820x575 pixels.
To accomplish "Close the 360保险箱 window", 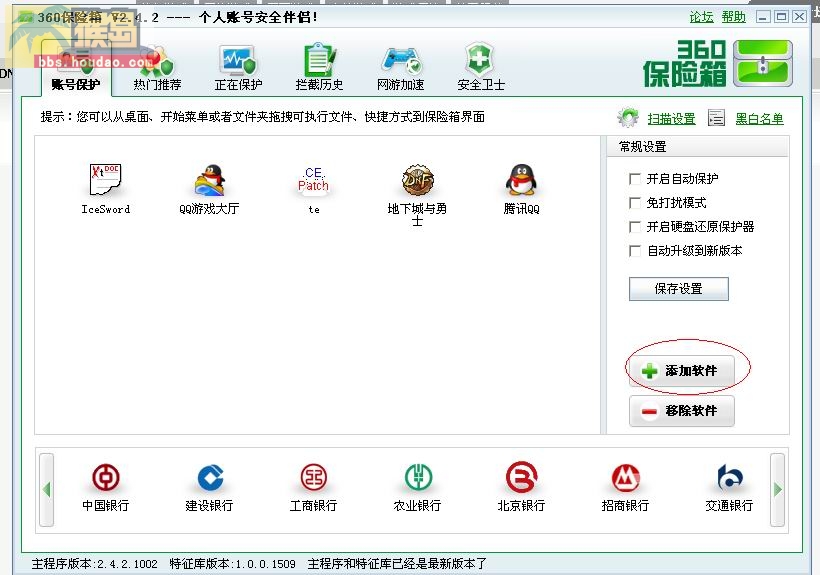I will [x=799, y=17].
